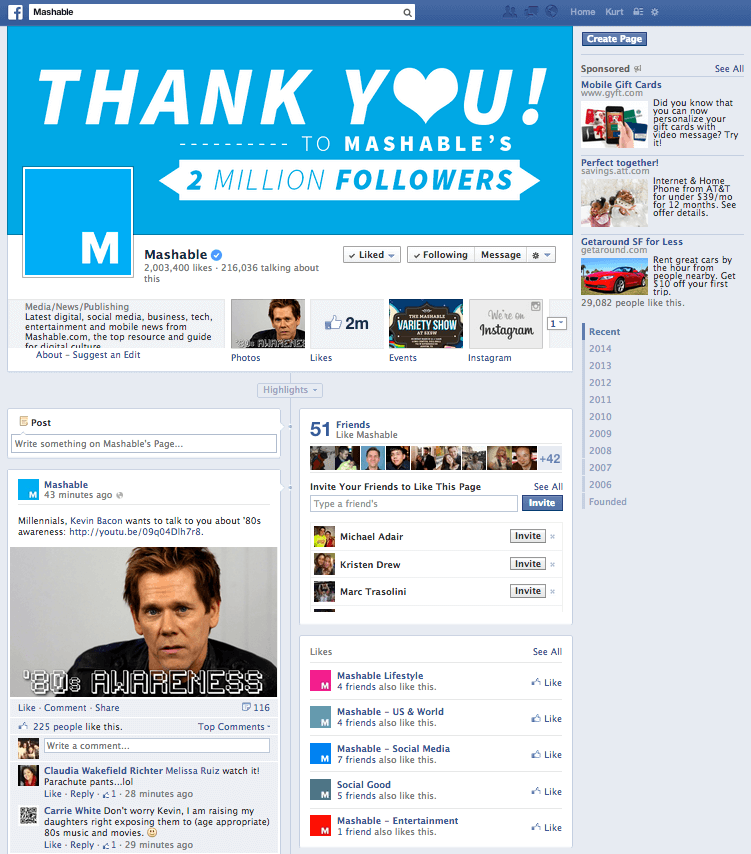Click the Write a comment field

[157, 746]
